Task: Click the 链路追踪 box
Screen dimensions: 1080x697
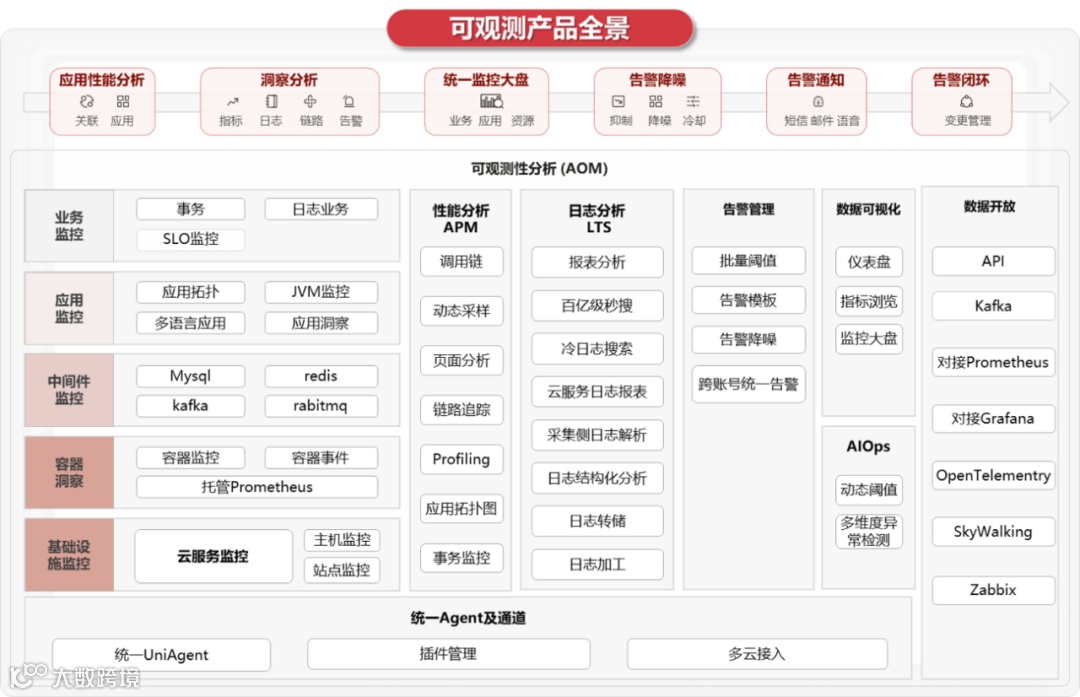Action: point(461,410)
